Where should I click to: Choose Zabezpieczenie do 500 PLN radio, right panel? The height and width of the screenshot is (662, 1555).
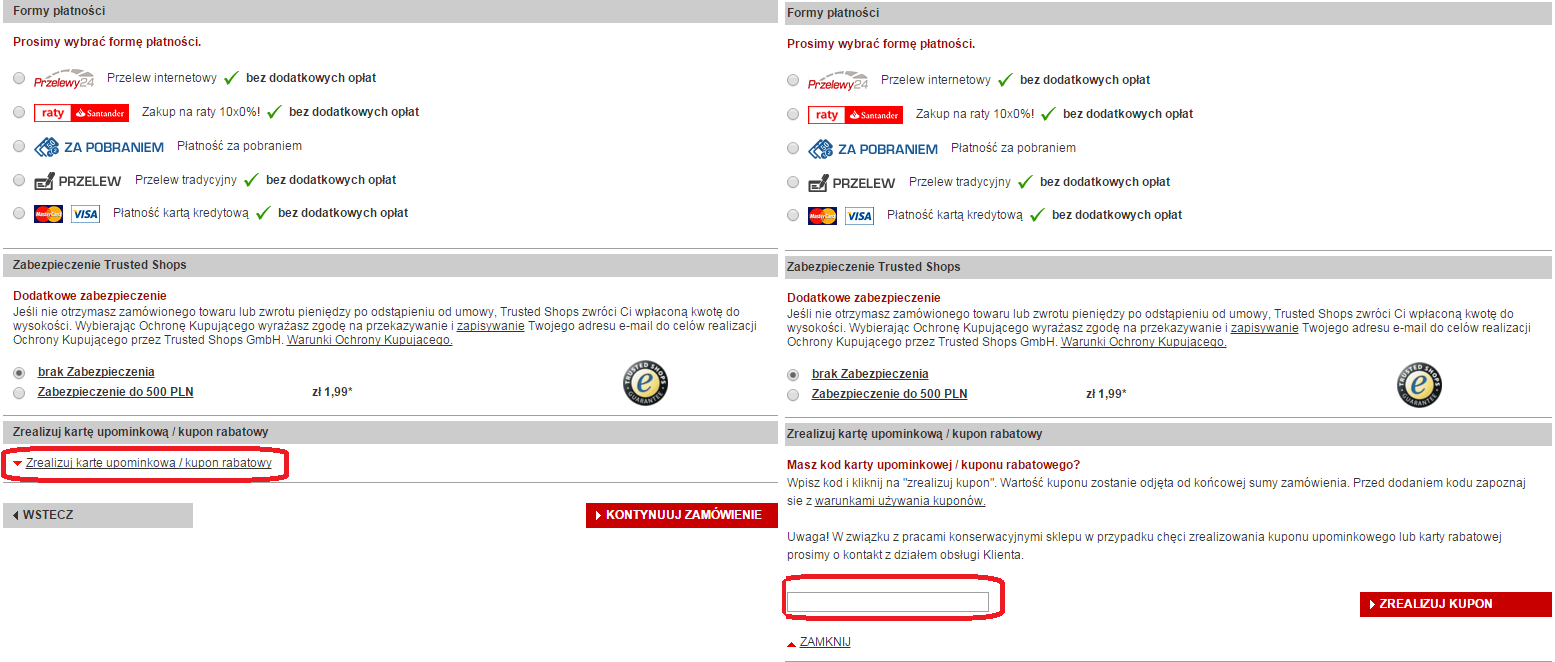[x=793, y=394]
